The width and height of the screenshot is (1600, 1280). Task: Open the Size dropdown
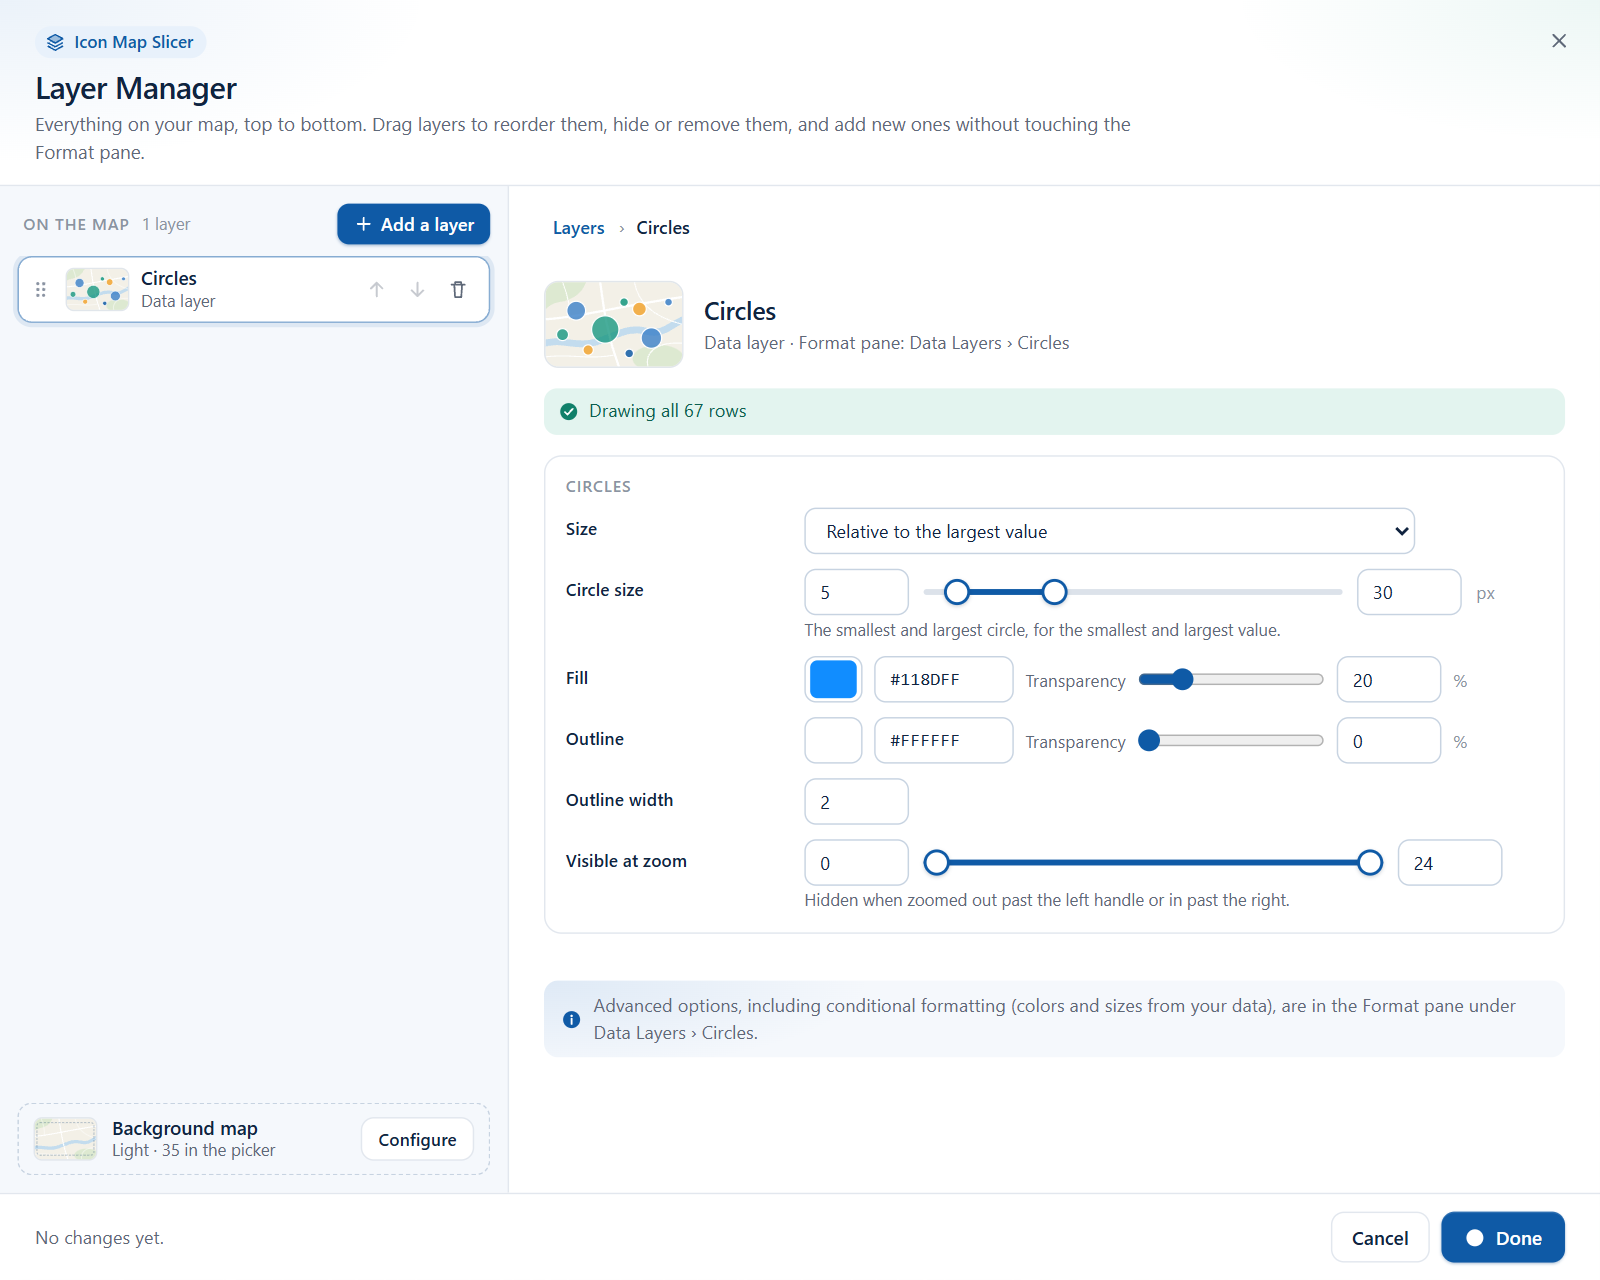tap(1109, 531)
